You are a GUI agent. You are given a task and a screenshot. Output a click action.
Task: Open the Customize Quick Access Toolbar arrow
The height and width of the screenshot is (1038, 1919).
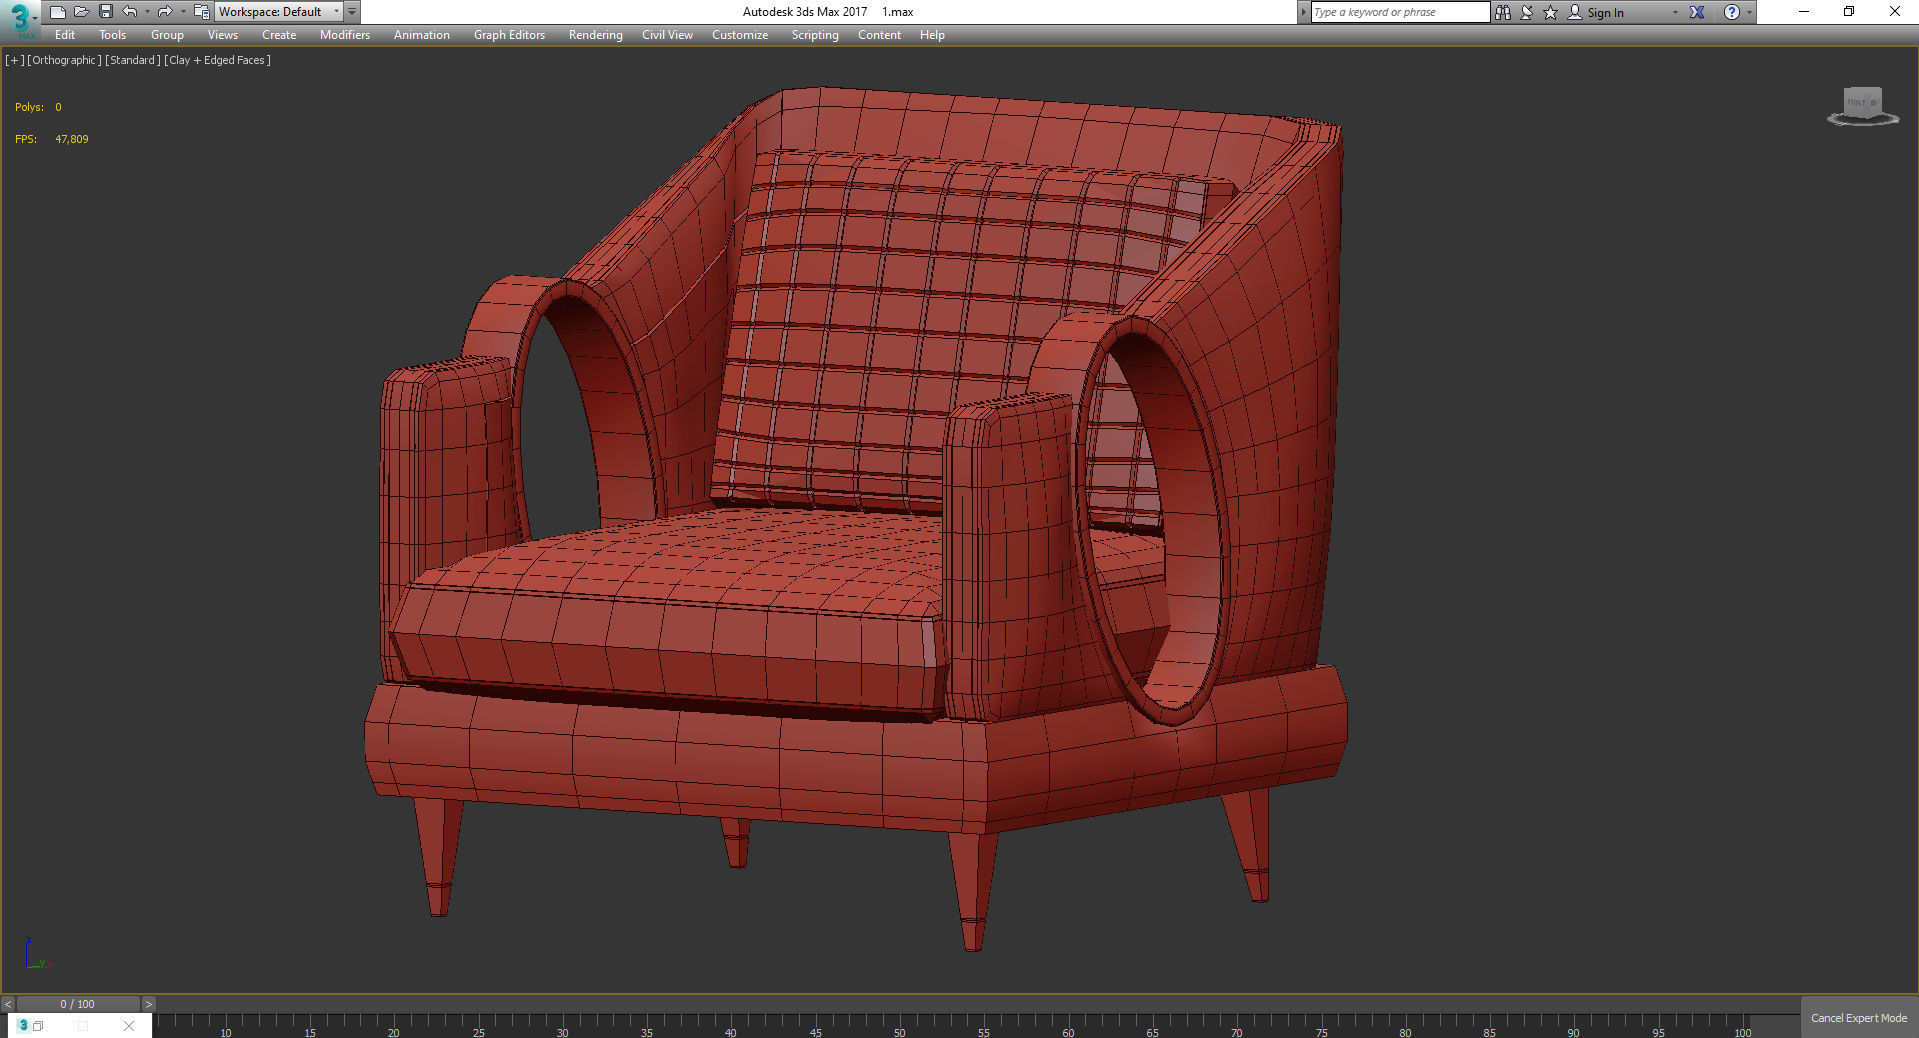[352, 12]
